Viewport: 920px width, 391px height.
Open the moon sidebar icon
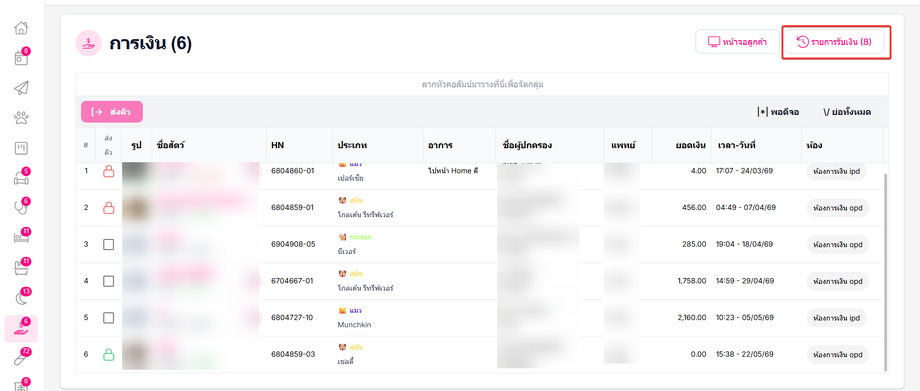point(21,298)
